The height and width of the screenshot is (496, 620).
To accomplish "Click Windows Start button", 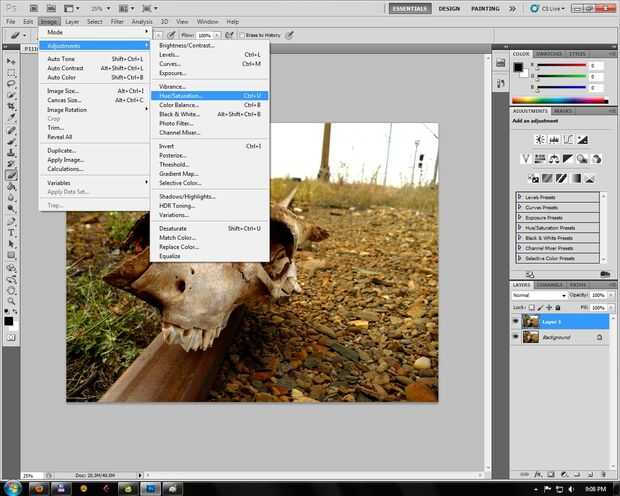I will (x=13, y=488).
